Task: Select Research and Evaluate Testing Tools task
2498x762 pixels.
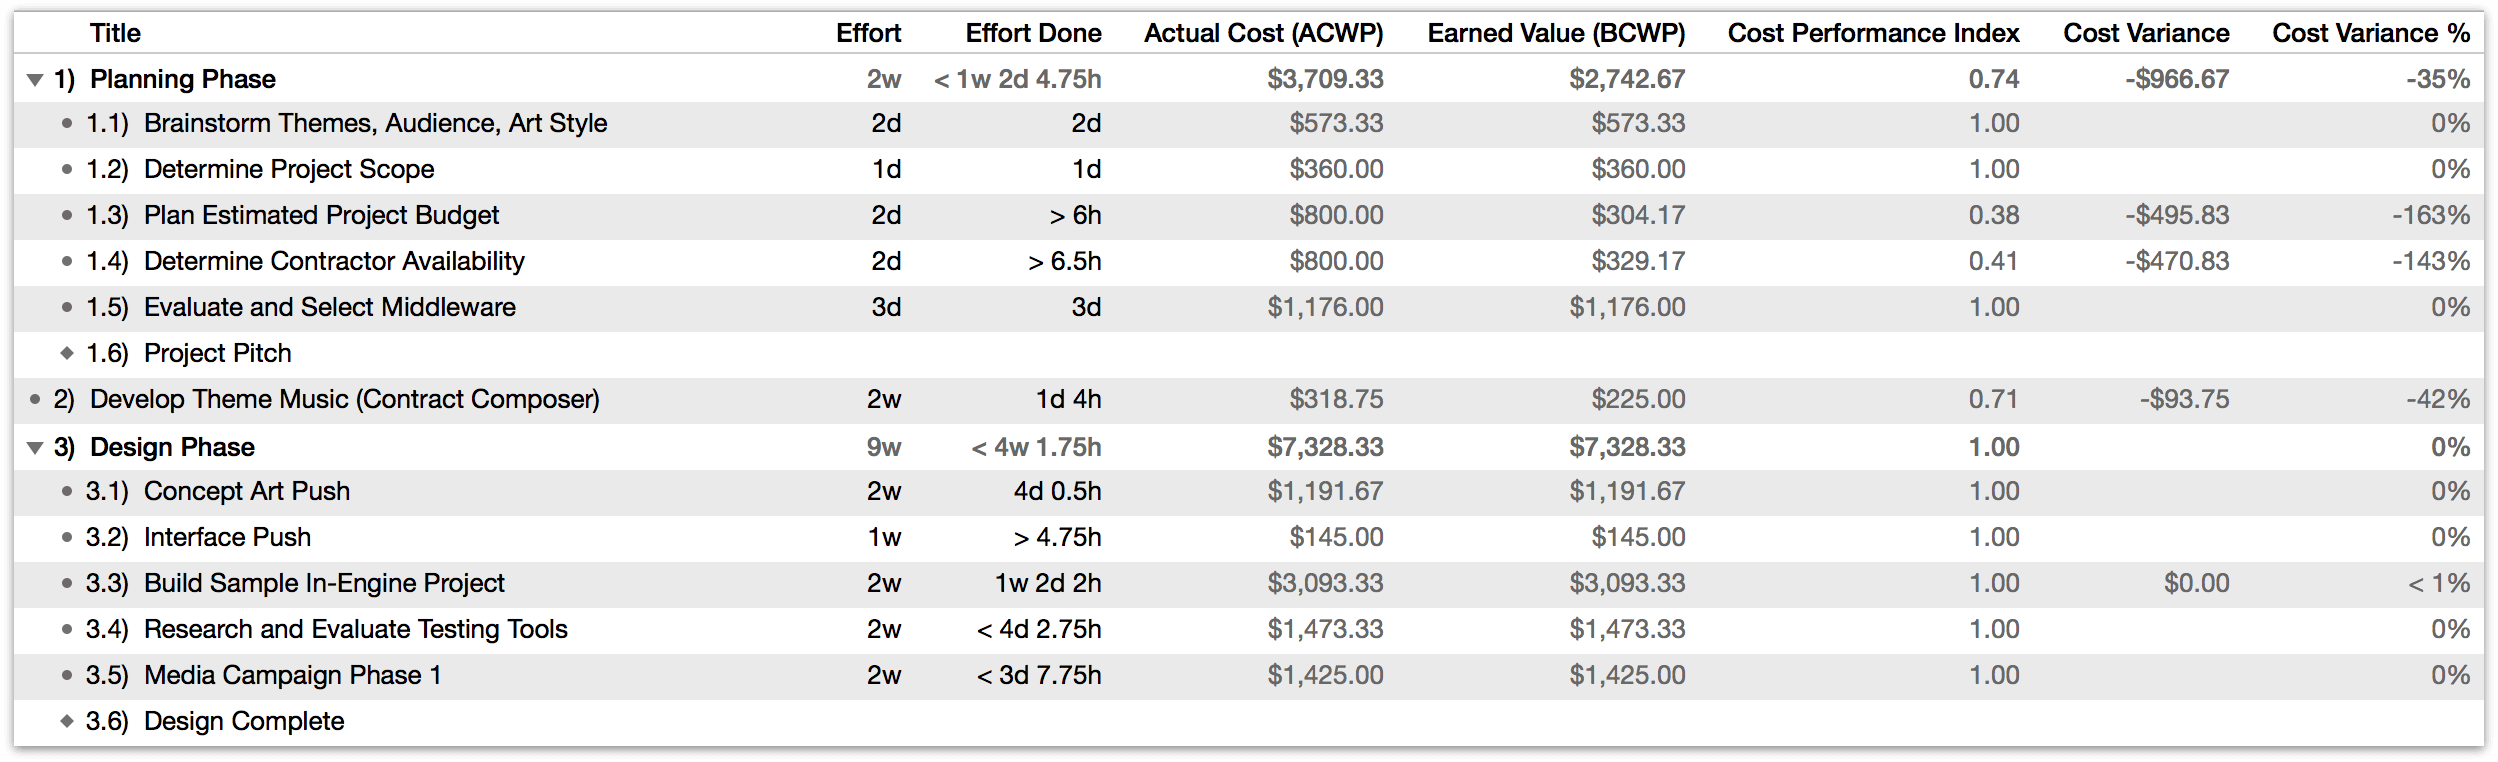Action: (x=355, y=629)
